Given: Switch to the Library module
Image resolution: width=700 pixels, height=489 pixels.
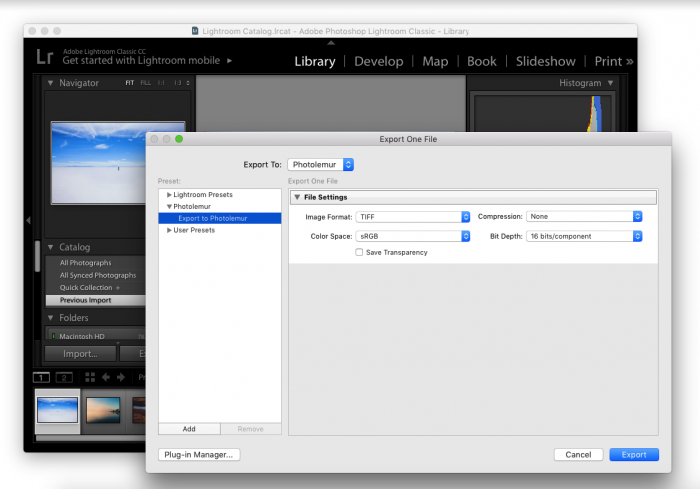Looking at the screenshot, I should click(x=315, y=62).
